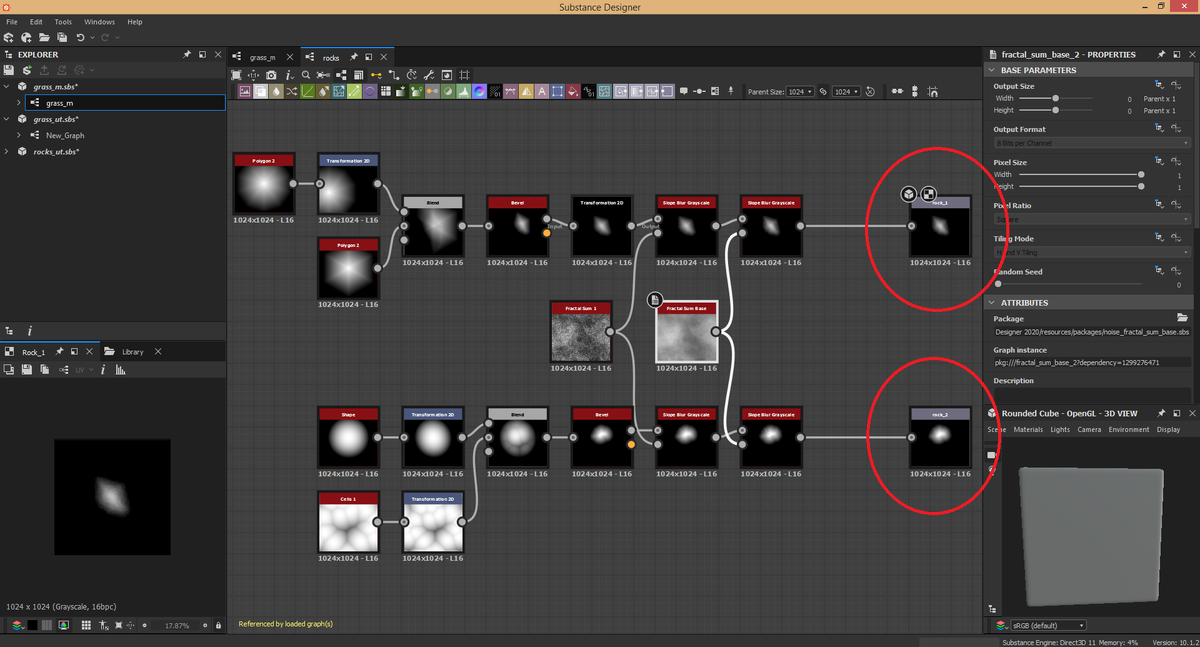Screen dimensions: 1200x647
Task: Collapse the ATTRIBUTES section
Action: [x=991, y=302]
